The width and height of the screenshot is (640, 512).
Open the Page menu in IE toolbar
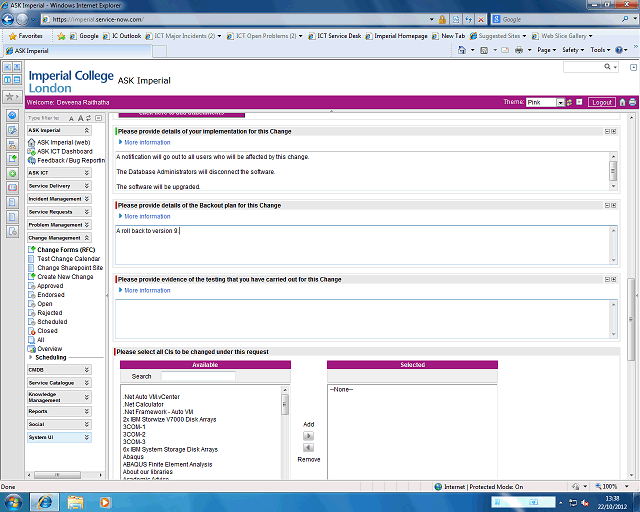click(547, 49)
